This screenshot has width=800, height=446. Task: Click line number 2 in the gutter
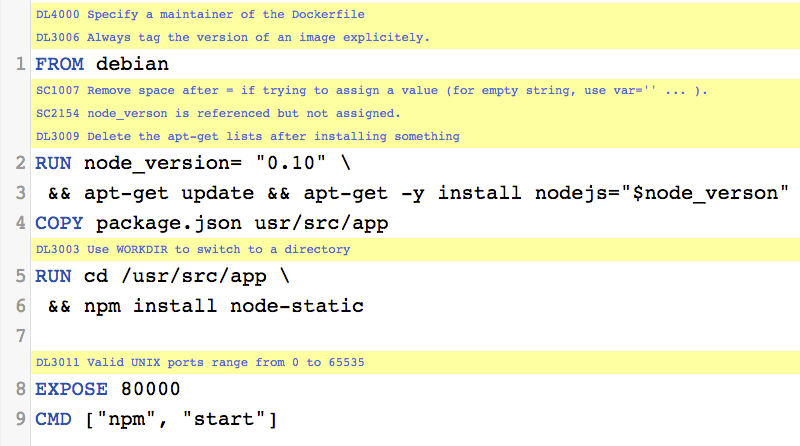pyautogui.click(x=21, y=163)
